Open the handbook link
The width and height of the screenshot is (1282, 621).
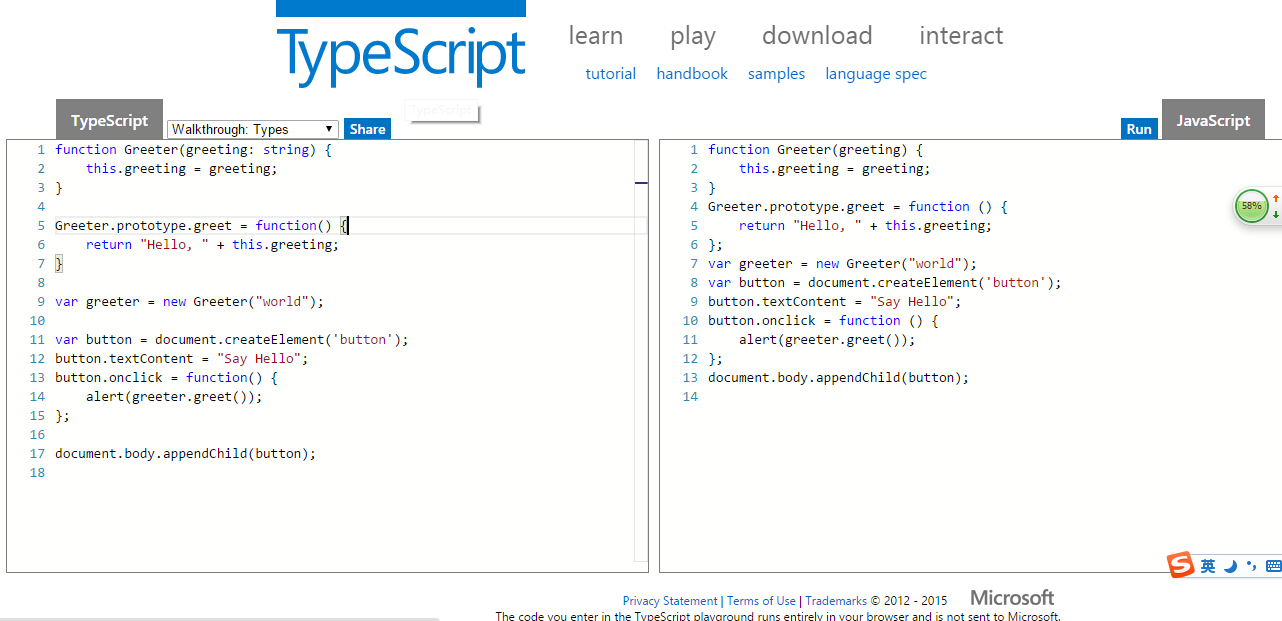click(692, 74)
